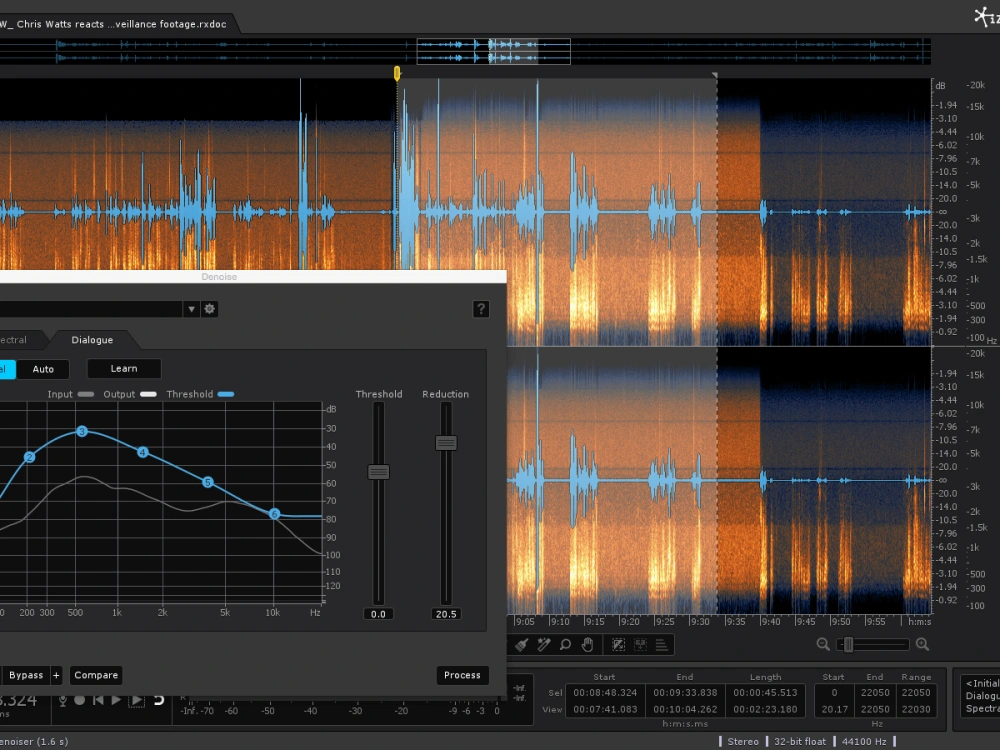Click the Input legend label
Viewport: 1000px width, 750px height.
tap(60, 394)
